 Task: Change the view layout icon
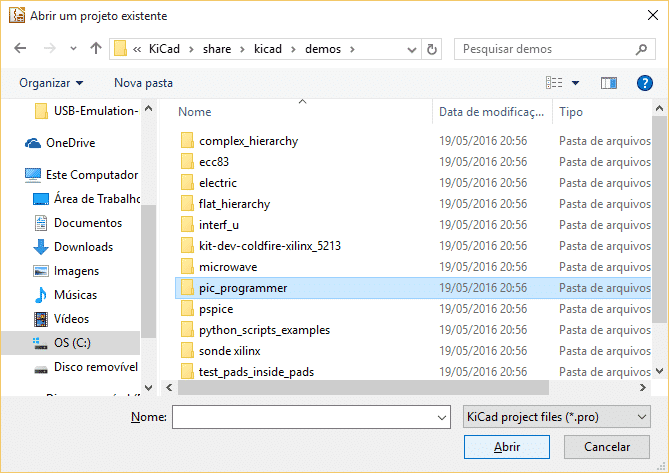click(x=554, y=83)
